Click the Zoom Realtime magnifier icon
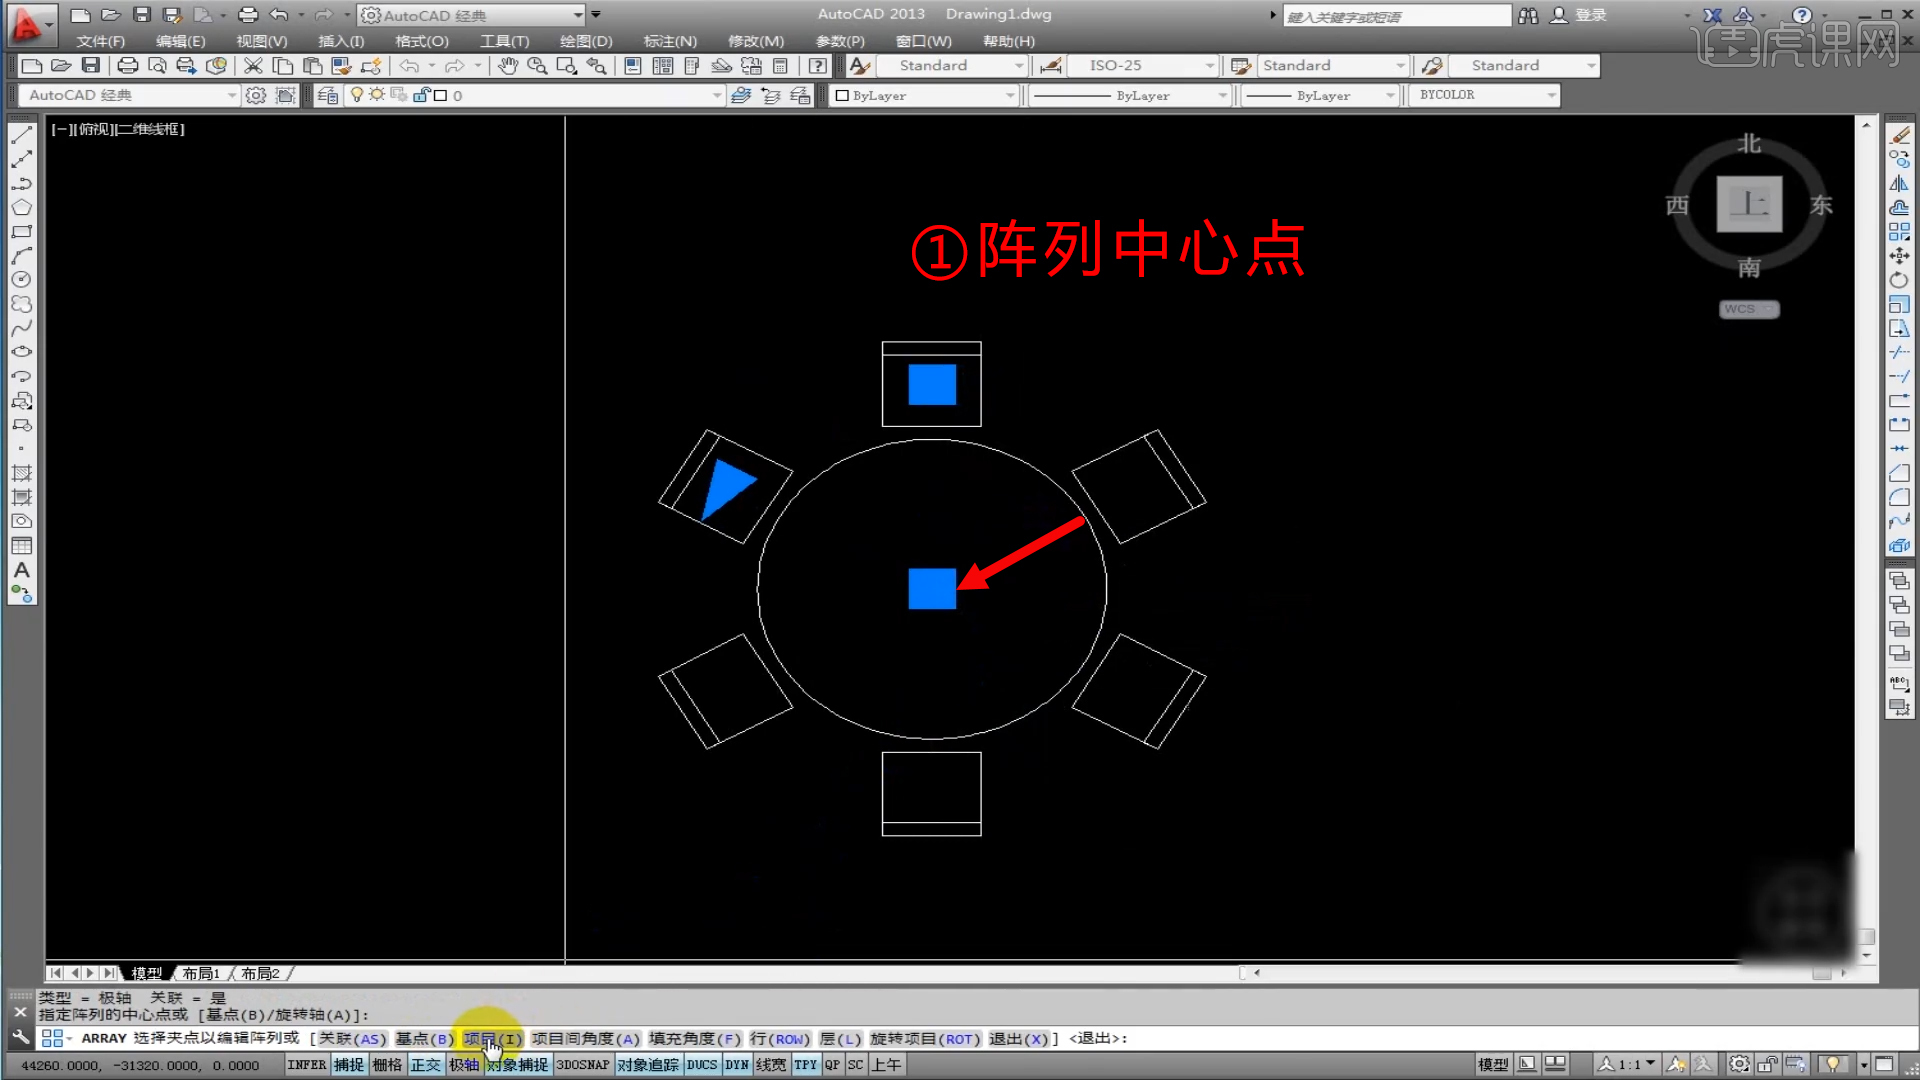1920x1080 pixels. pyautogui.click(x=537, y=66)
